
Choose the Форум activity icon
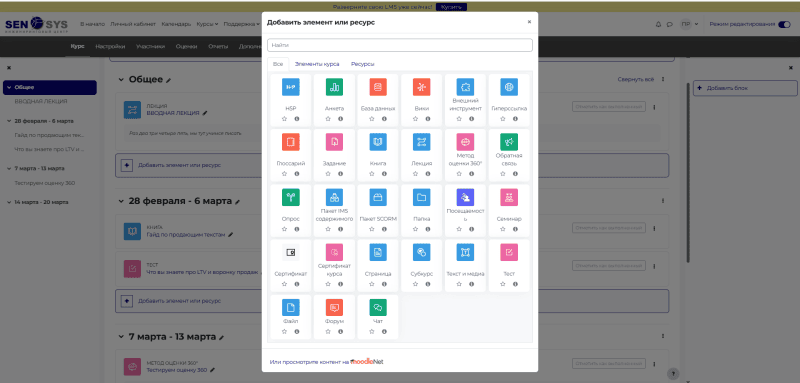tap(334, 308)
